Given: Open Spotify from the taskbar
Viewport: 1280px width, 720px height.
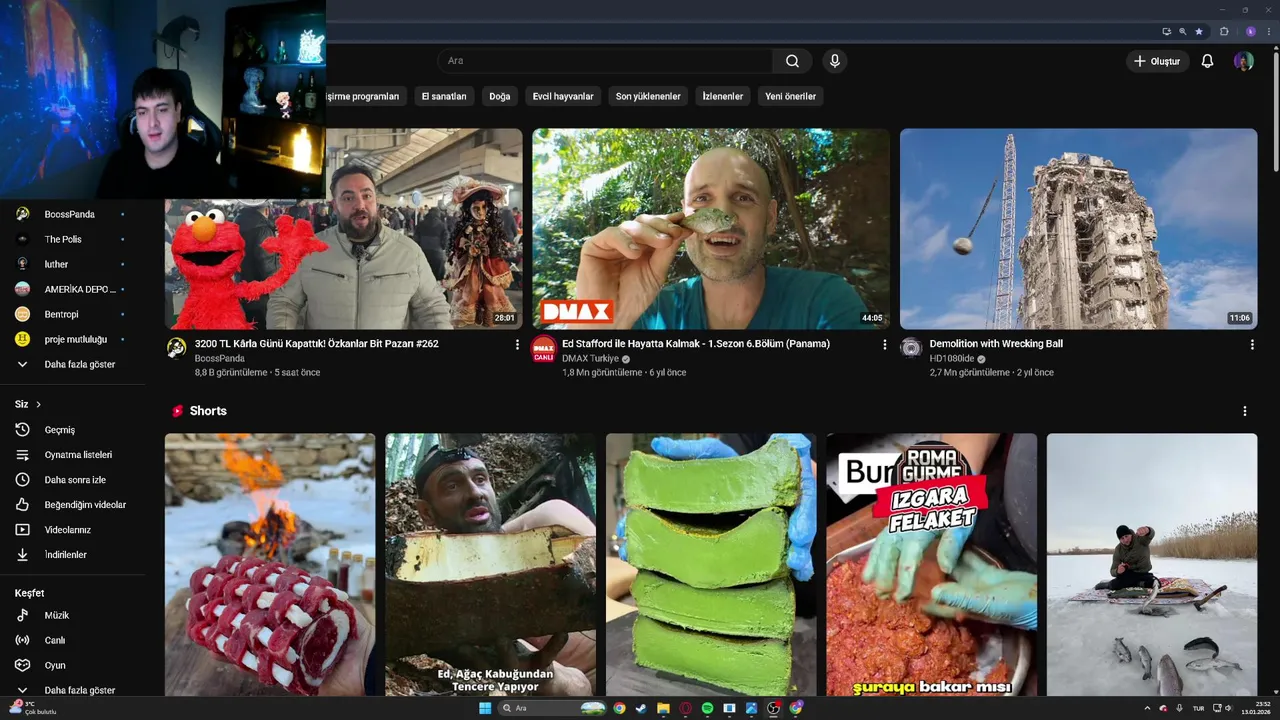Looking at the screenshot, I should coord(707,708).
